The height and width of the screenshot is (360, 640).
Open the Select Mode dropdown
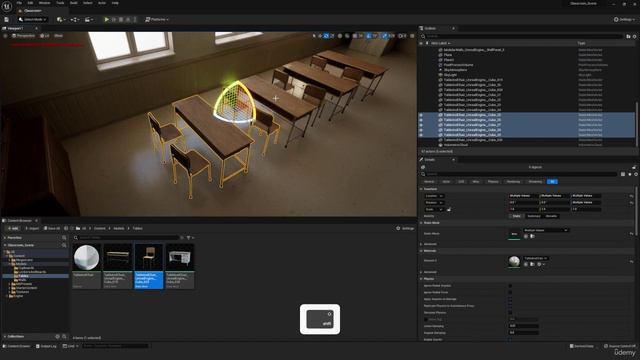click(33, 19)
